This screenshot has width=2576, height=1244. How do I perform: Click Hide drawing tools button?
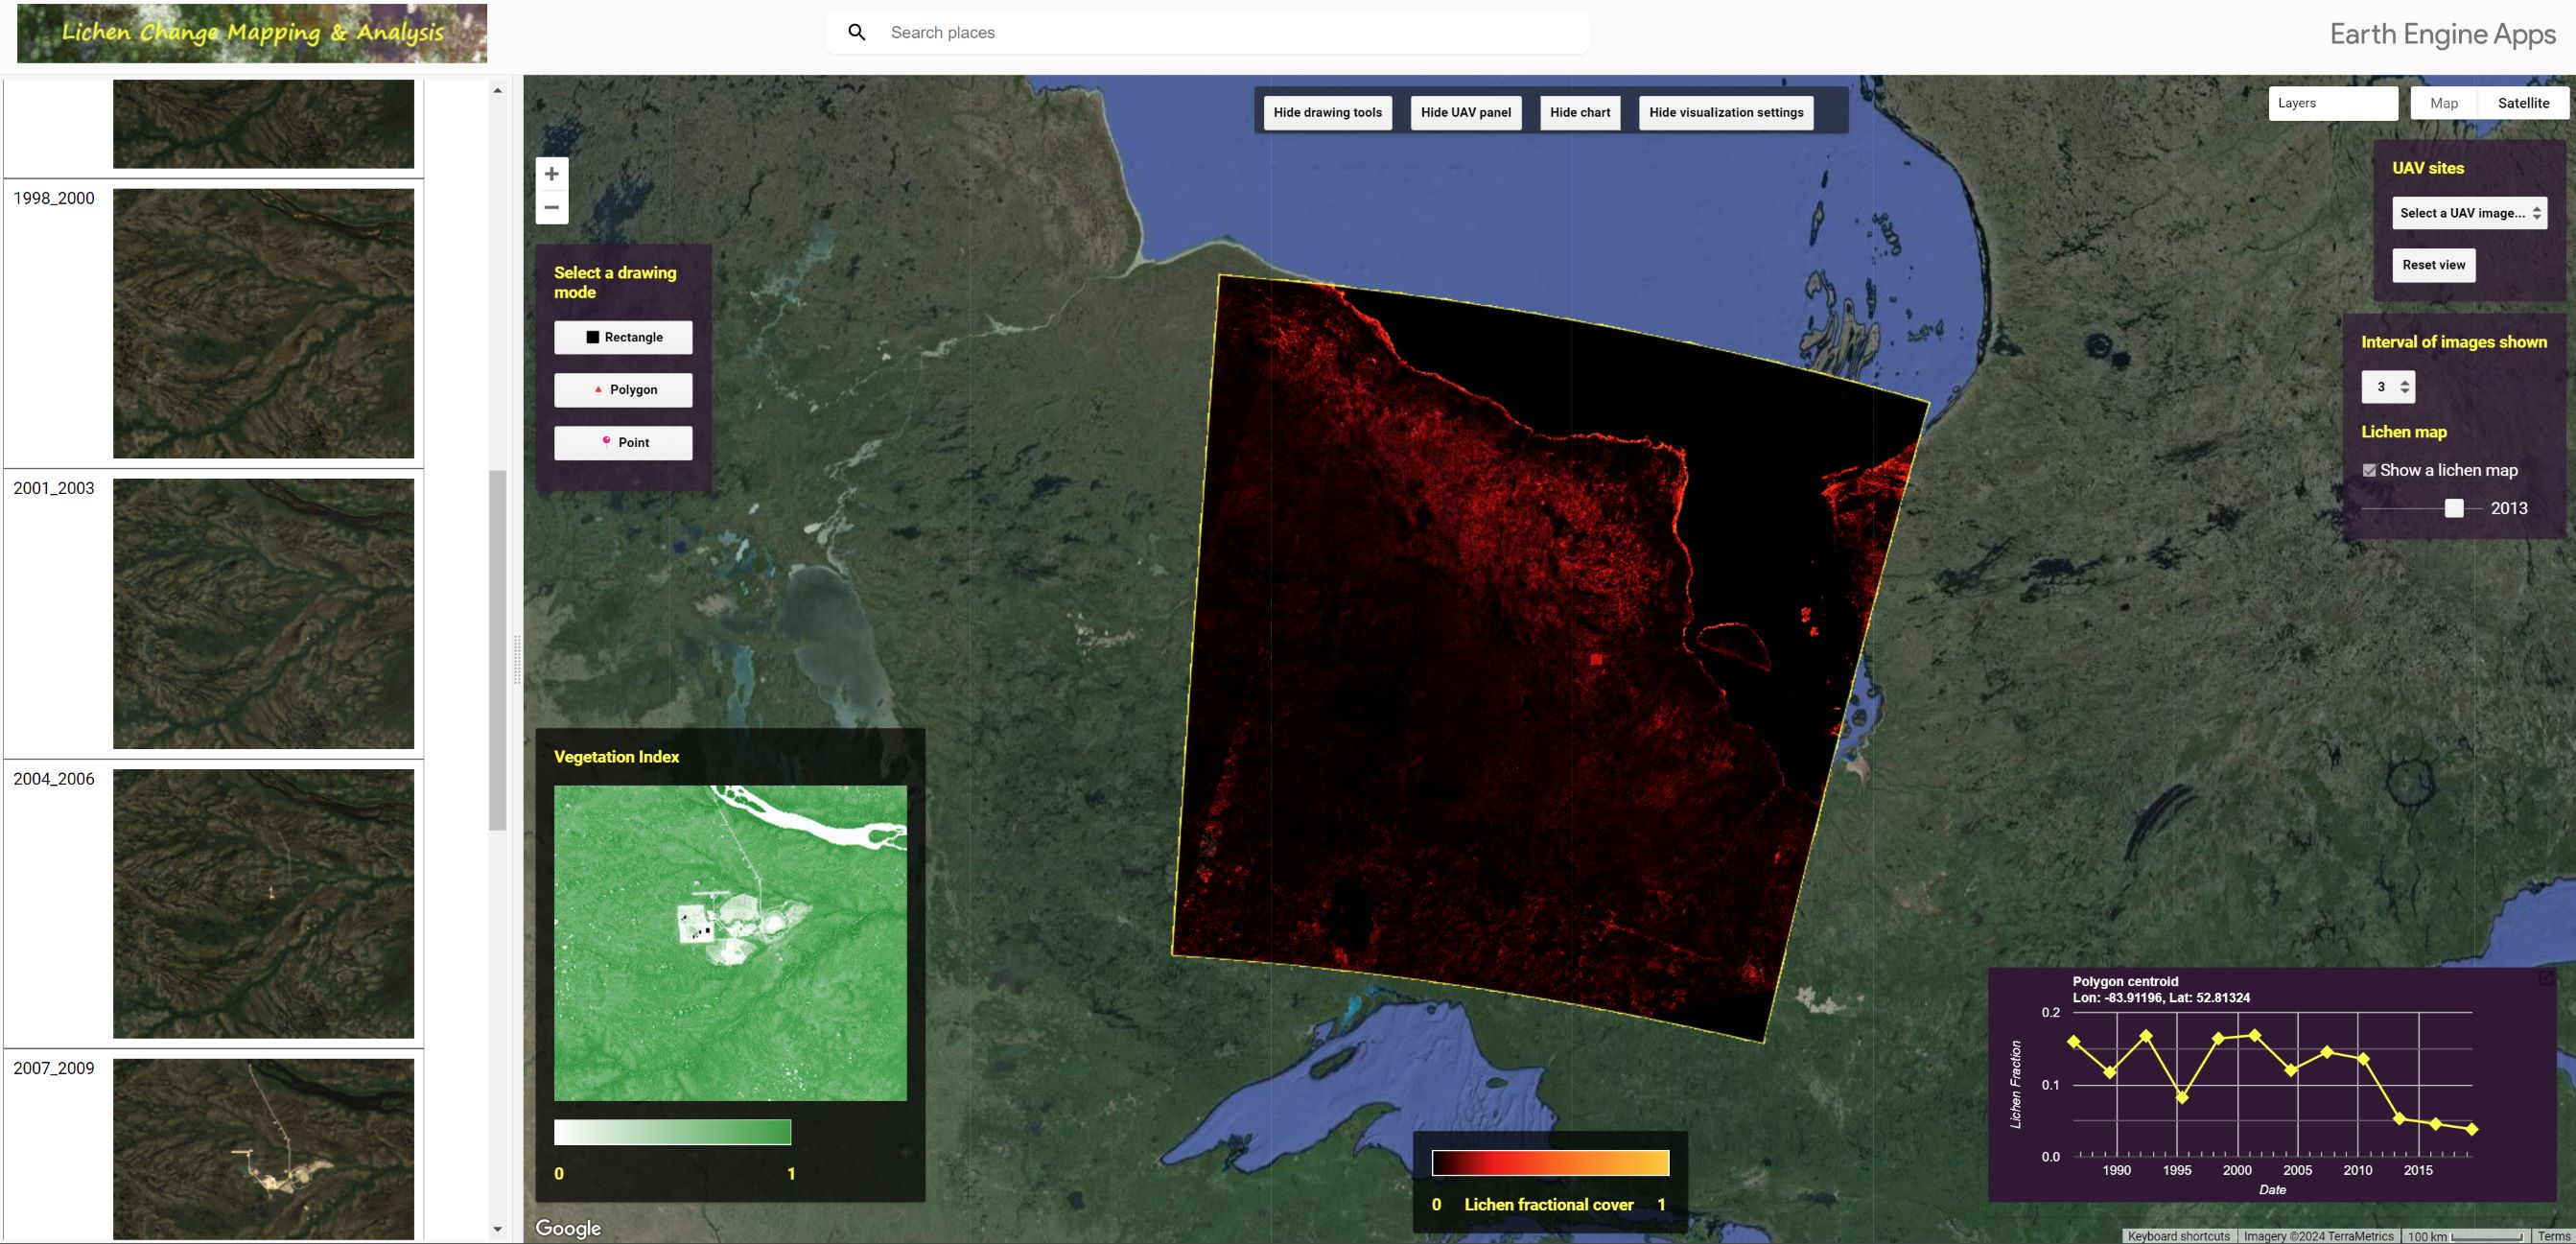(1327, 112)
